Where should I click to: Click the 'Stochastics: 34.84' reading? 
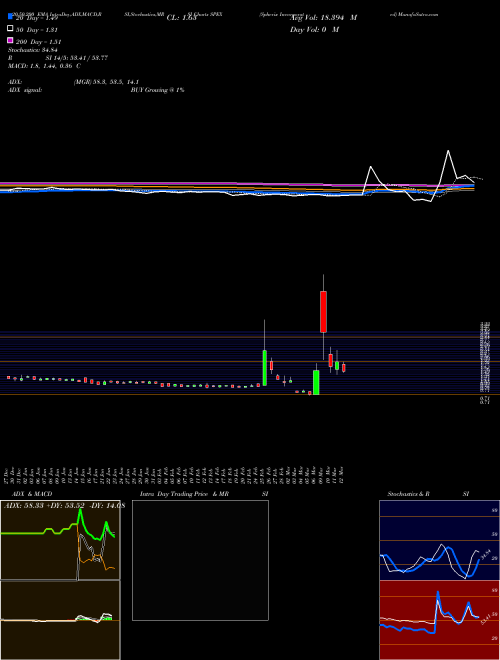click(x=32, y=50)
